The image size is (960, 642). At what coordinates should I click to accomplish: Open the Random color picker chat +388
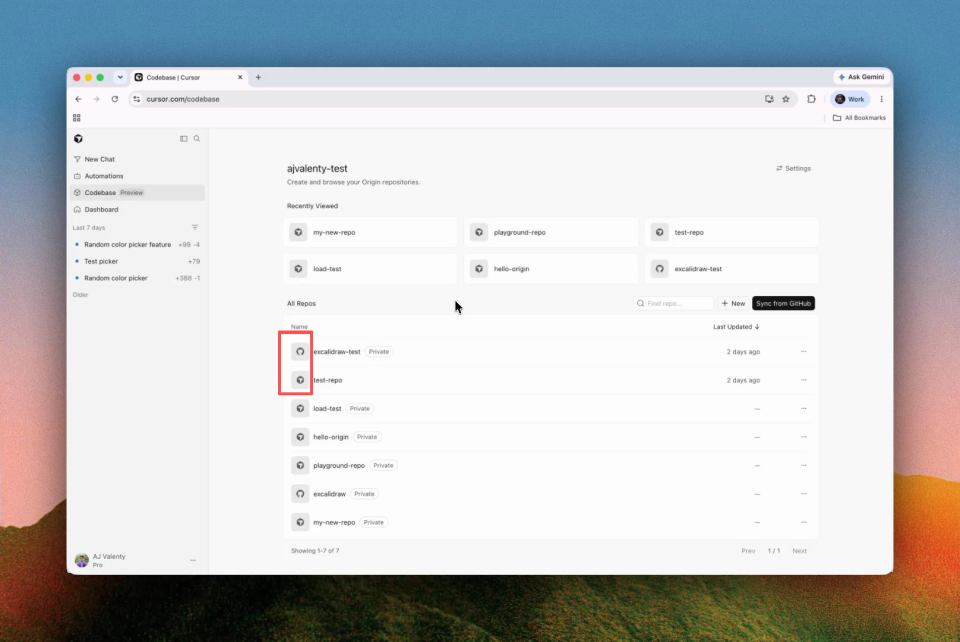(x=137, y=278)
